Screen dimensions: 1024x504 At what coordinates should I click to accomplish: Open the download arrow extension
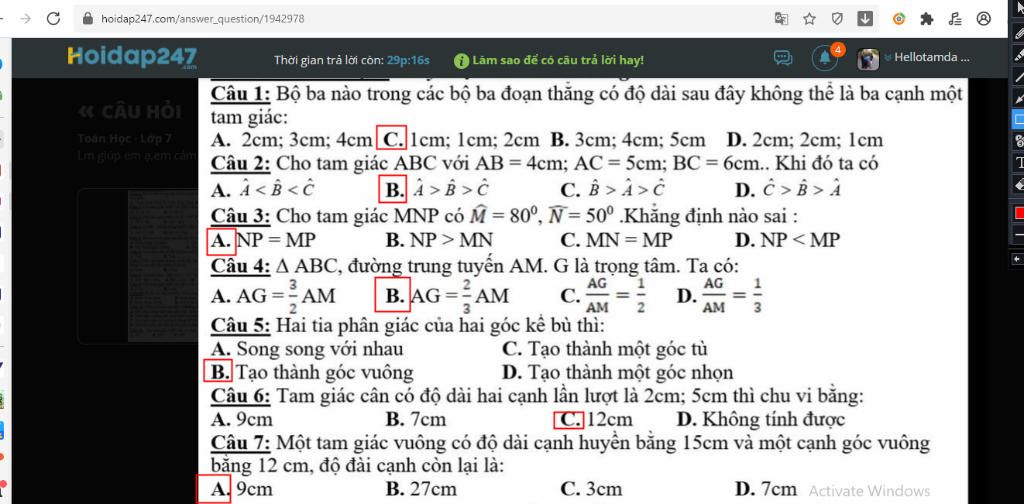pos(865,19)
